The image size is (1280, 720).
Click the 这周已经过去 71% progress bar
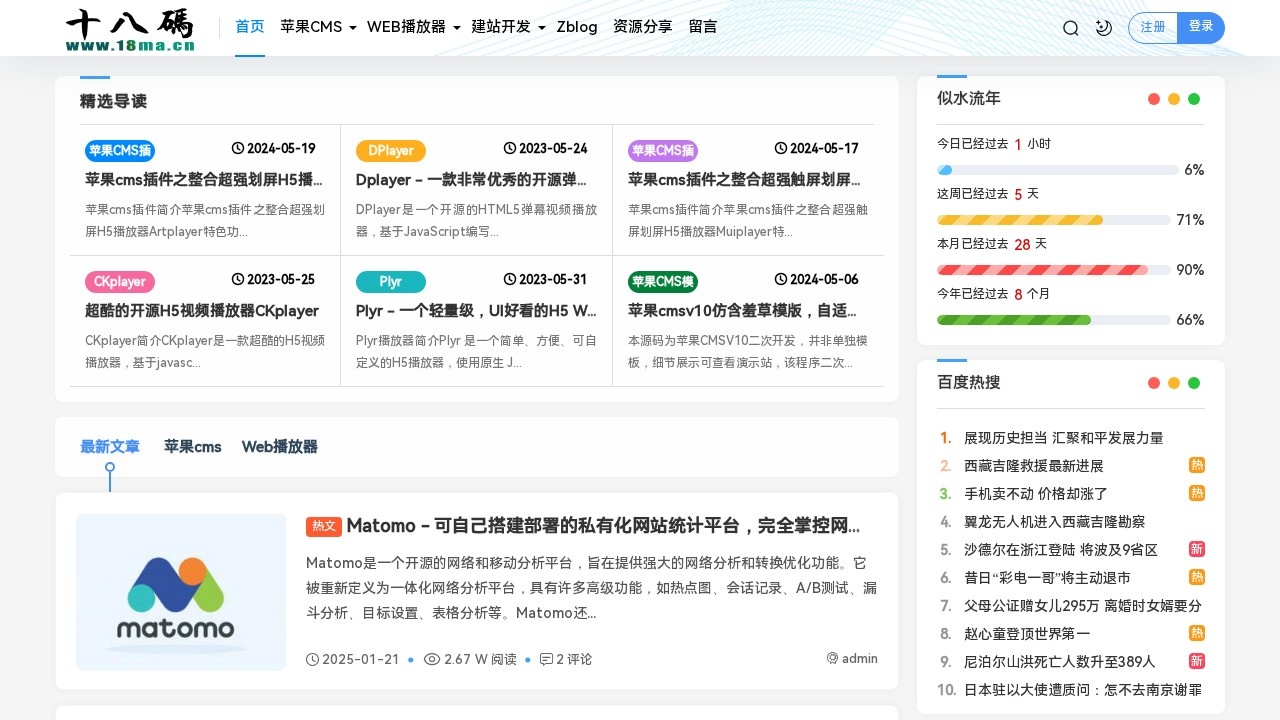[1054, 220]
